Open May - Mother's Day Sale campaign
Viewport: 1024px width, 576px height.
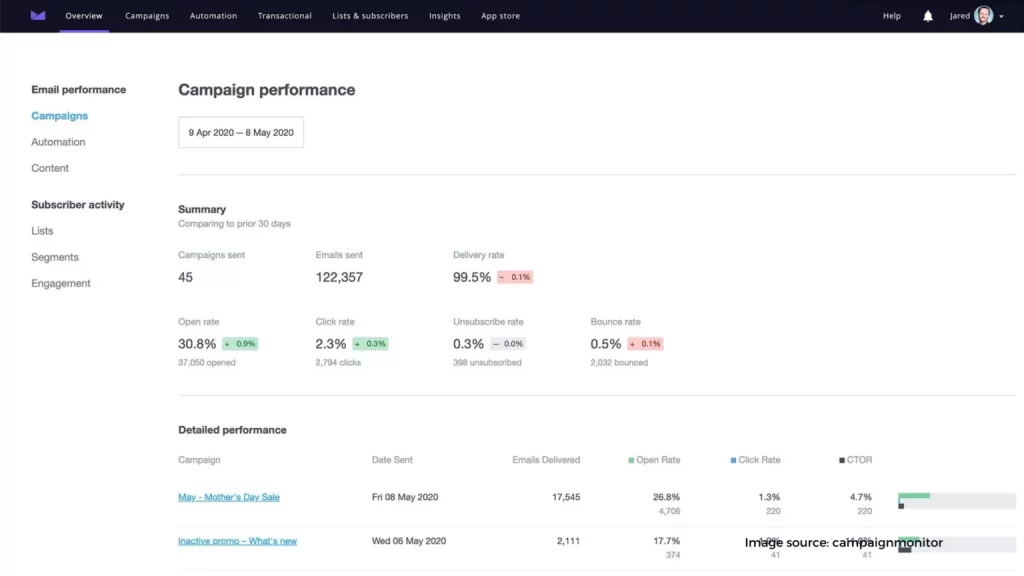(229, 497)
